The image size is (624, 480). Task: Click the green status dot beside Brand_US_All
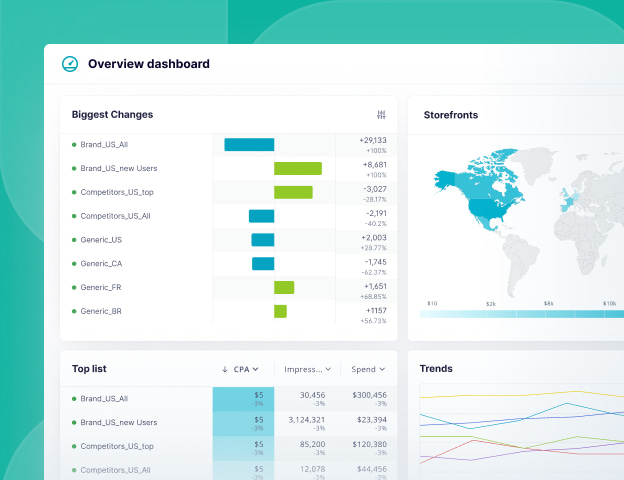74,145
